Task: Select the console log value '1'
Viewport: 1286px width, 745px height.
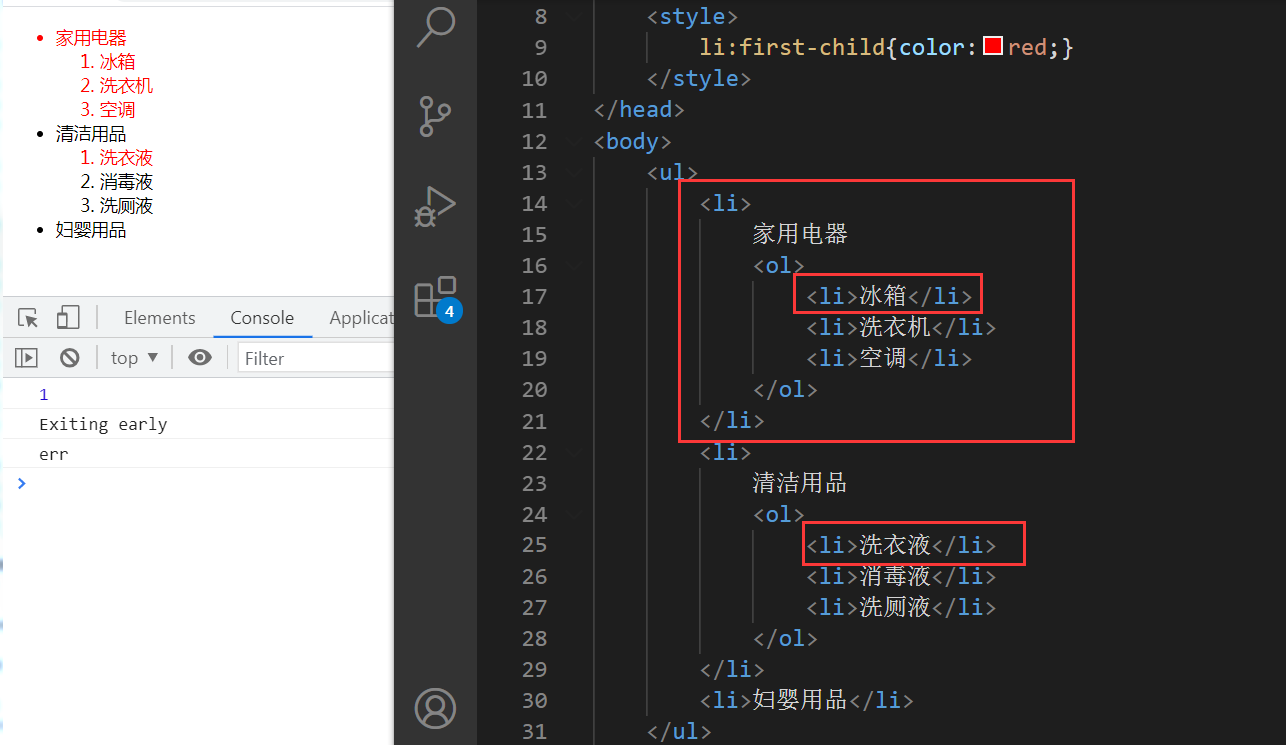Action: pyautogui.click(x=43, y=394)
